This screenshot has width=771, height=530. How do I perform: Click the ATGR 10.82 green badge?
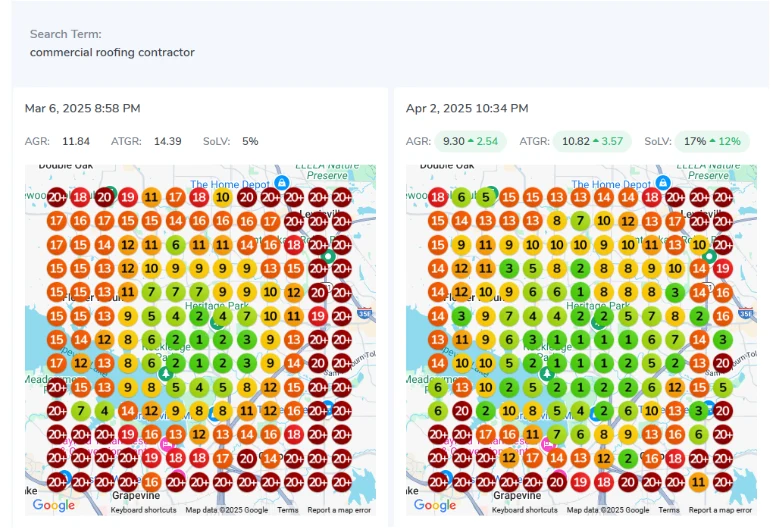(x=591, y=142)
